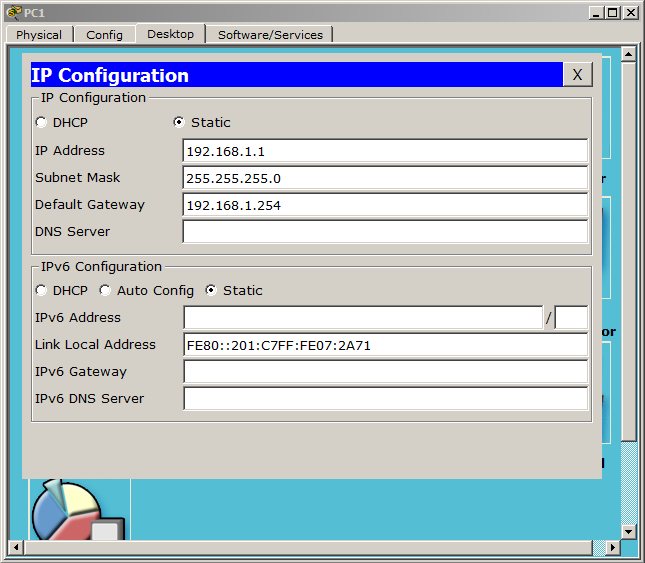Minimize the PC1 window
The width and height of the screenshot is (645, 563).
coord(596,13)
